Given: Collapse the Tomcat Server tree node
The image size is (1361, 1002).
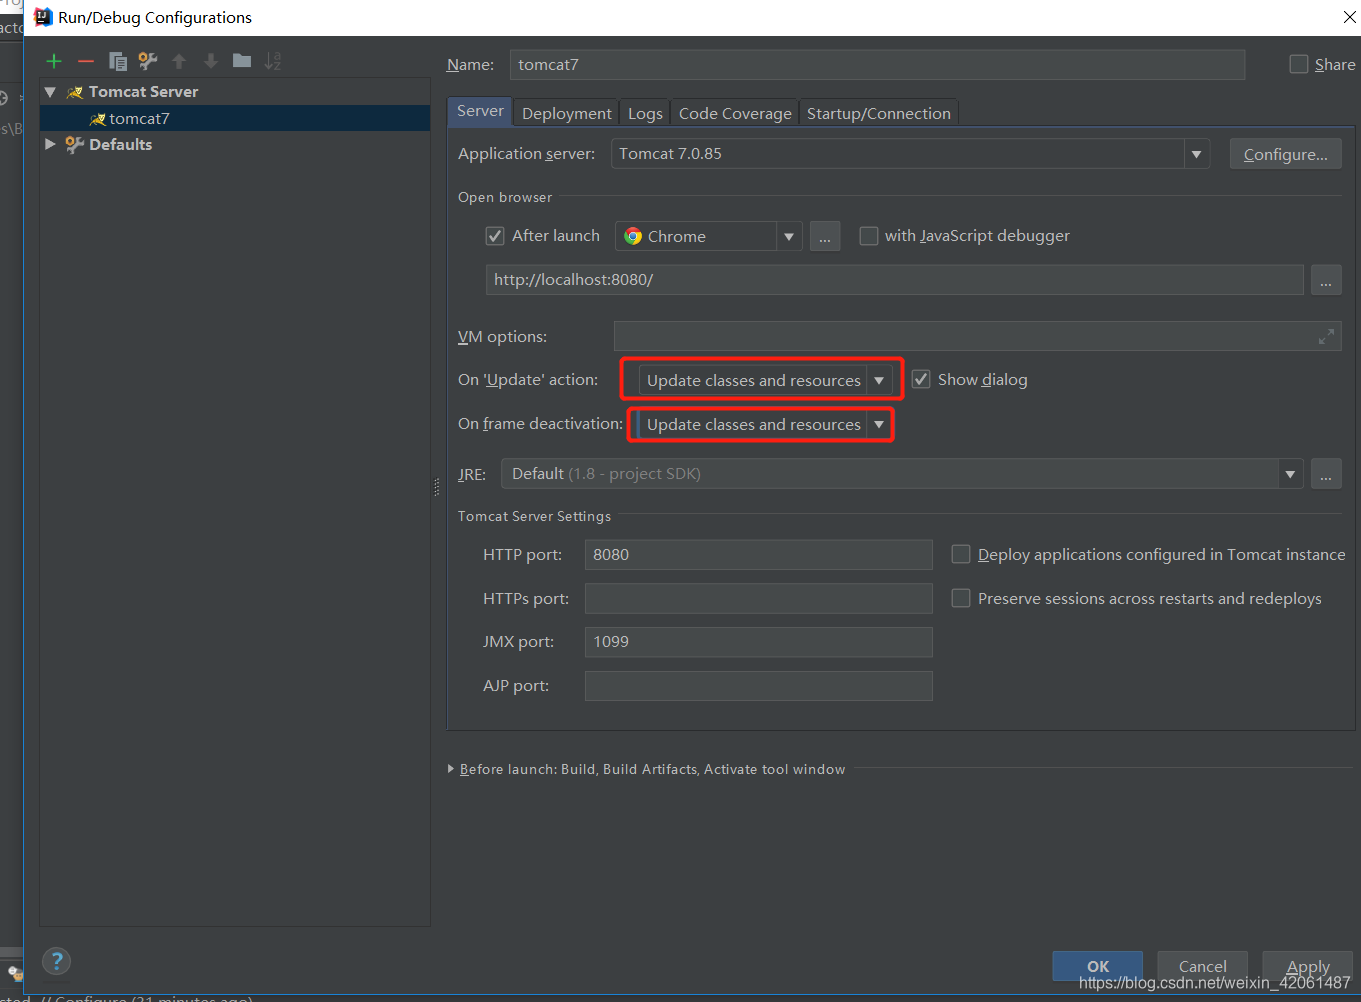Looking at the screenshot, I should [50, 92].
